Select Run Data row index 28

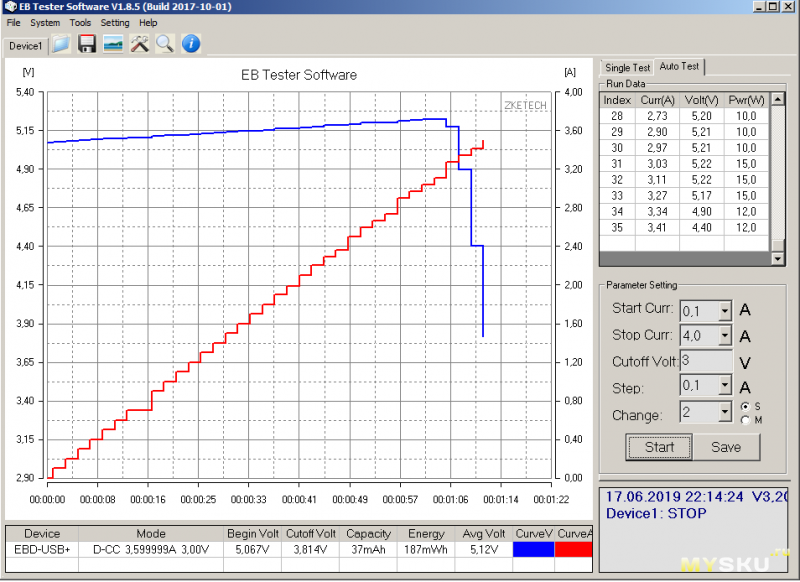tap(684, 116)
